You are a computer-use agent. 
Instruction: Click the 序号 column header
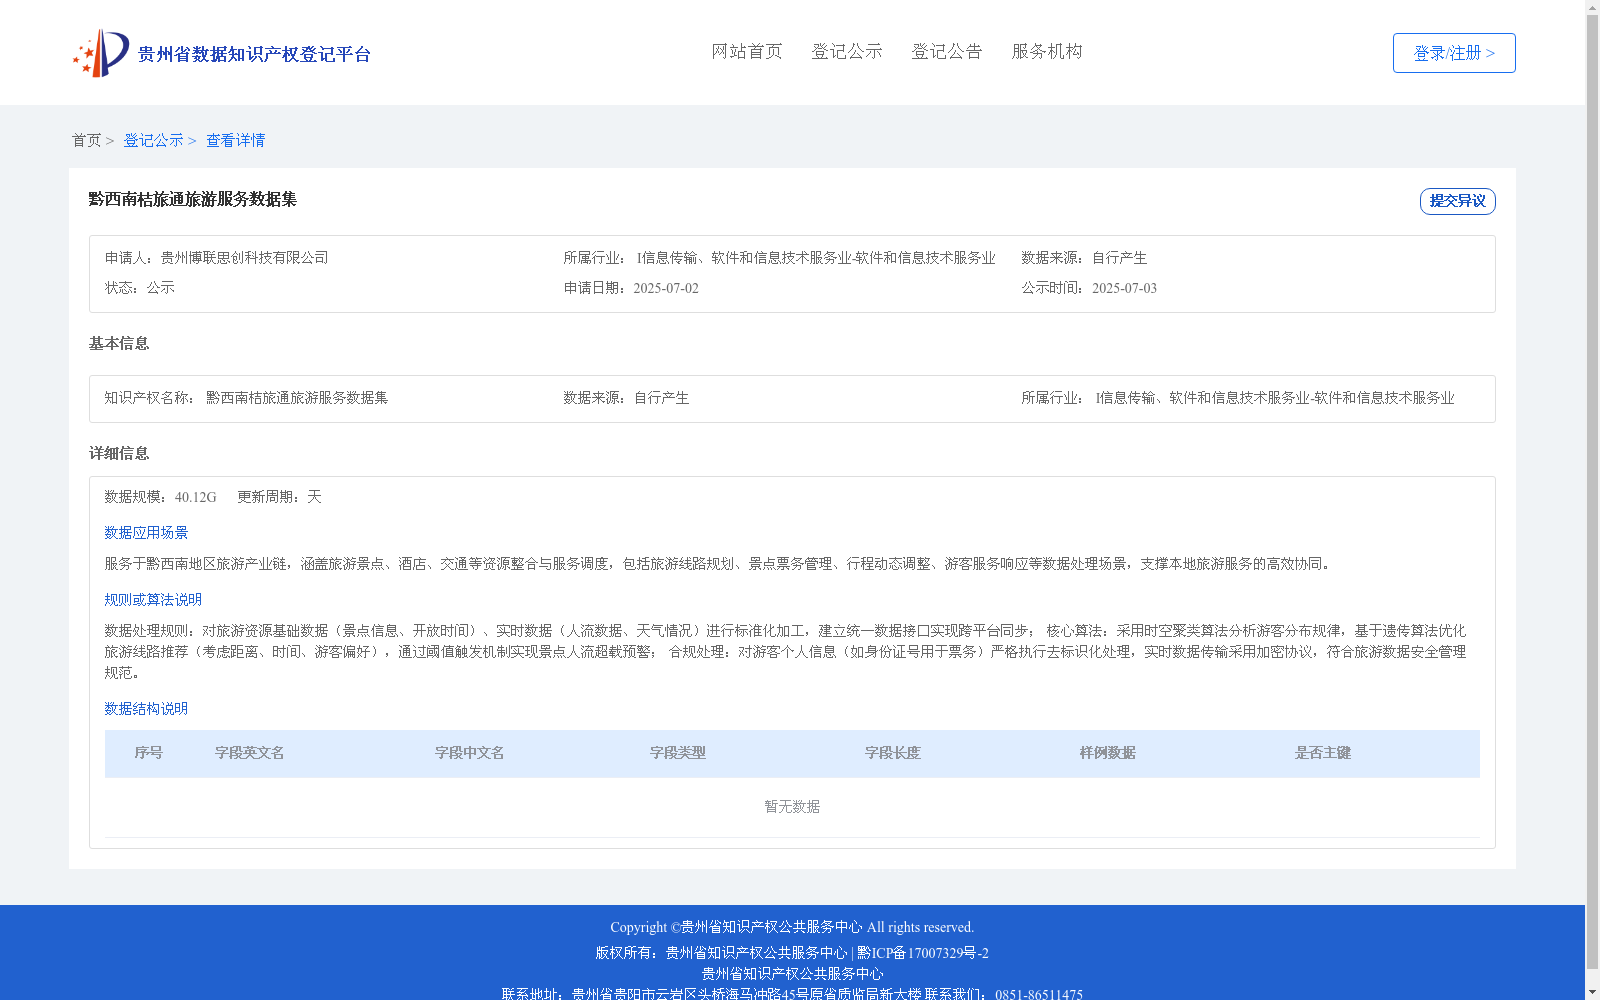(x=149, y=753)
